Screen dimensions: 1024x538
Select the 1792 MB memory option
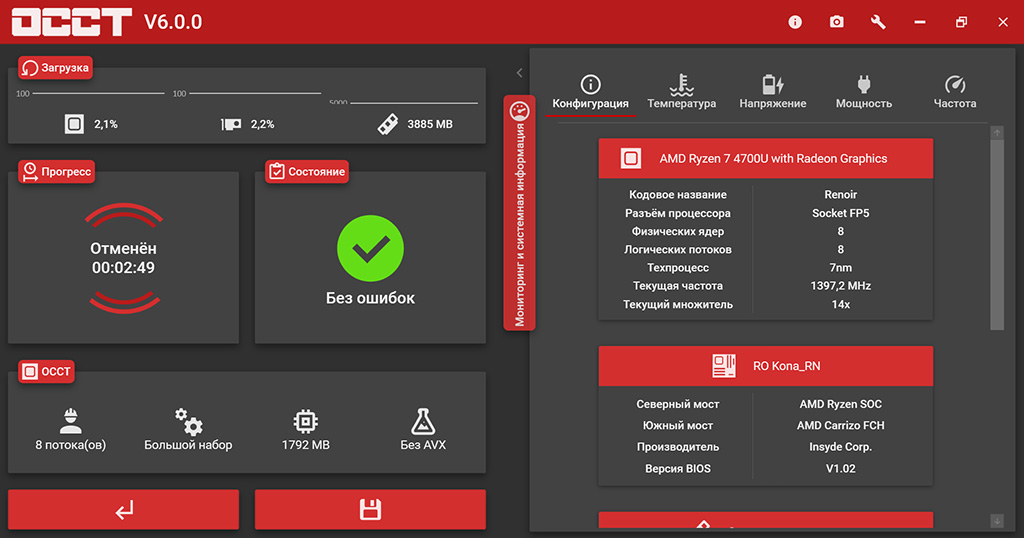click(x=306, y=430)
